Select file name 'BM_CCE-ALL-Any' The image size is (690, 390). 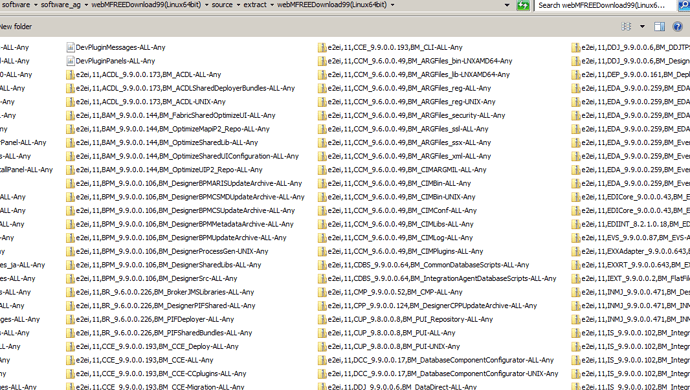coord(187,360)
